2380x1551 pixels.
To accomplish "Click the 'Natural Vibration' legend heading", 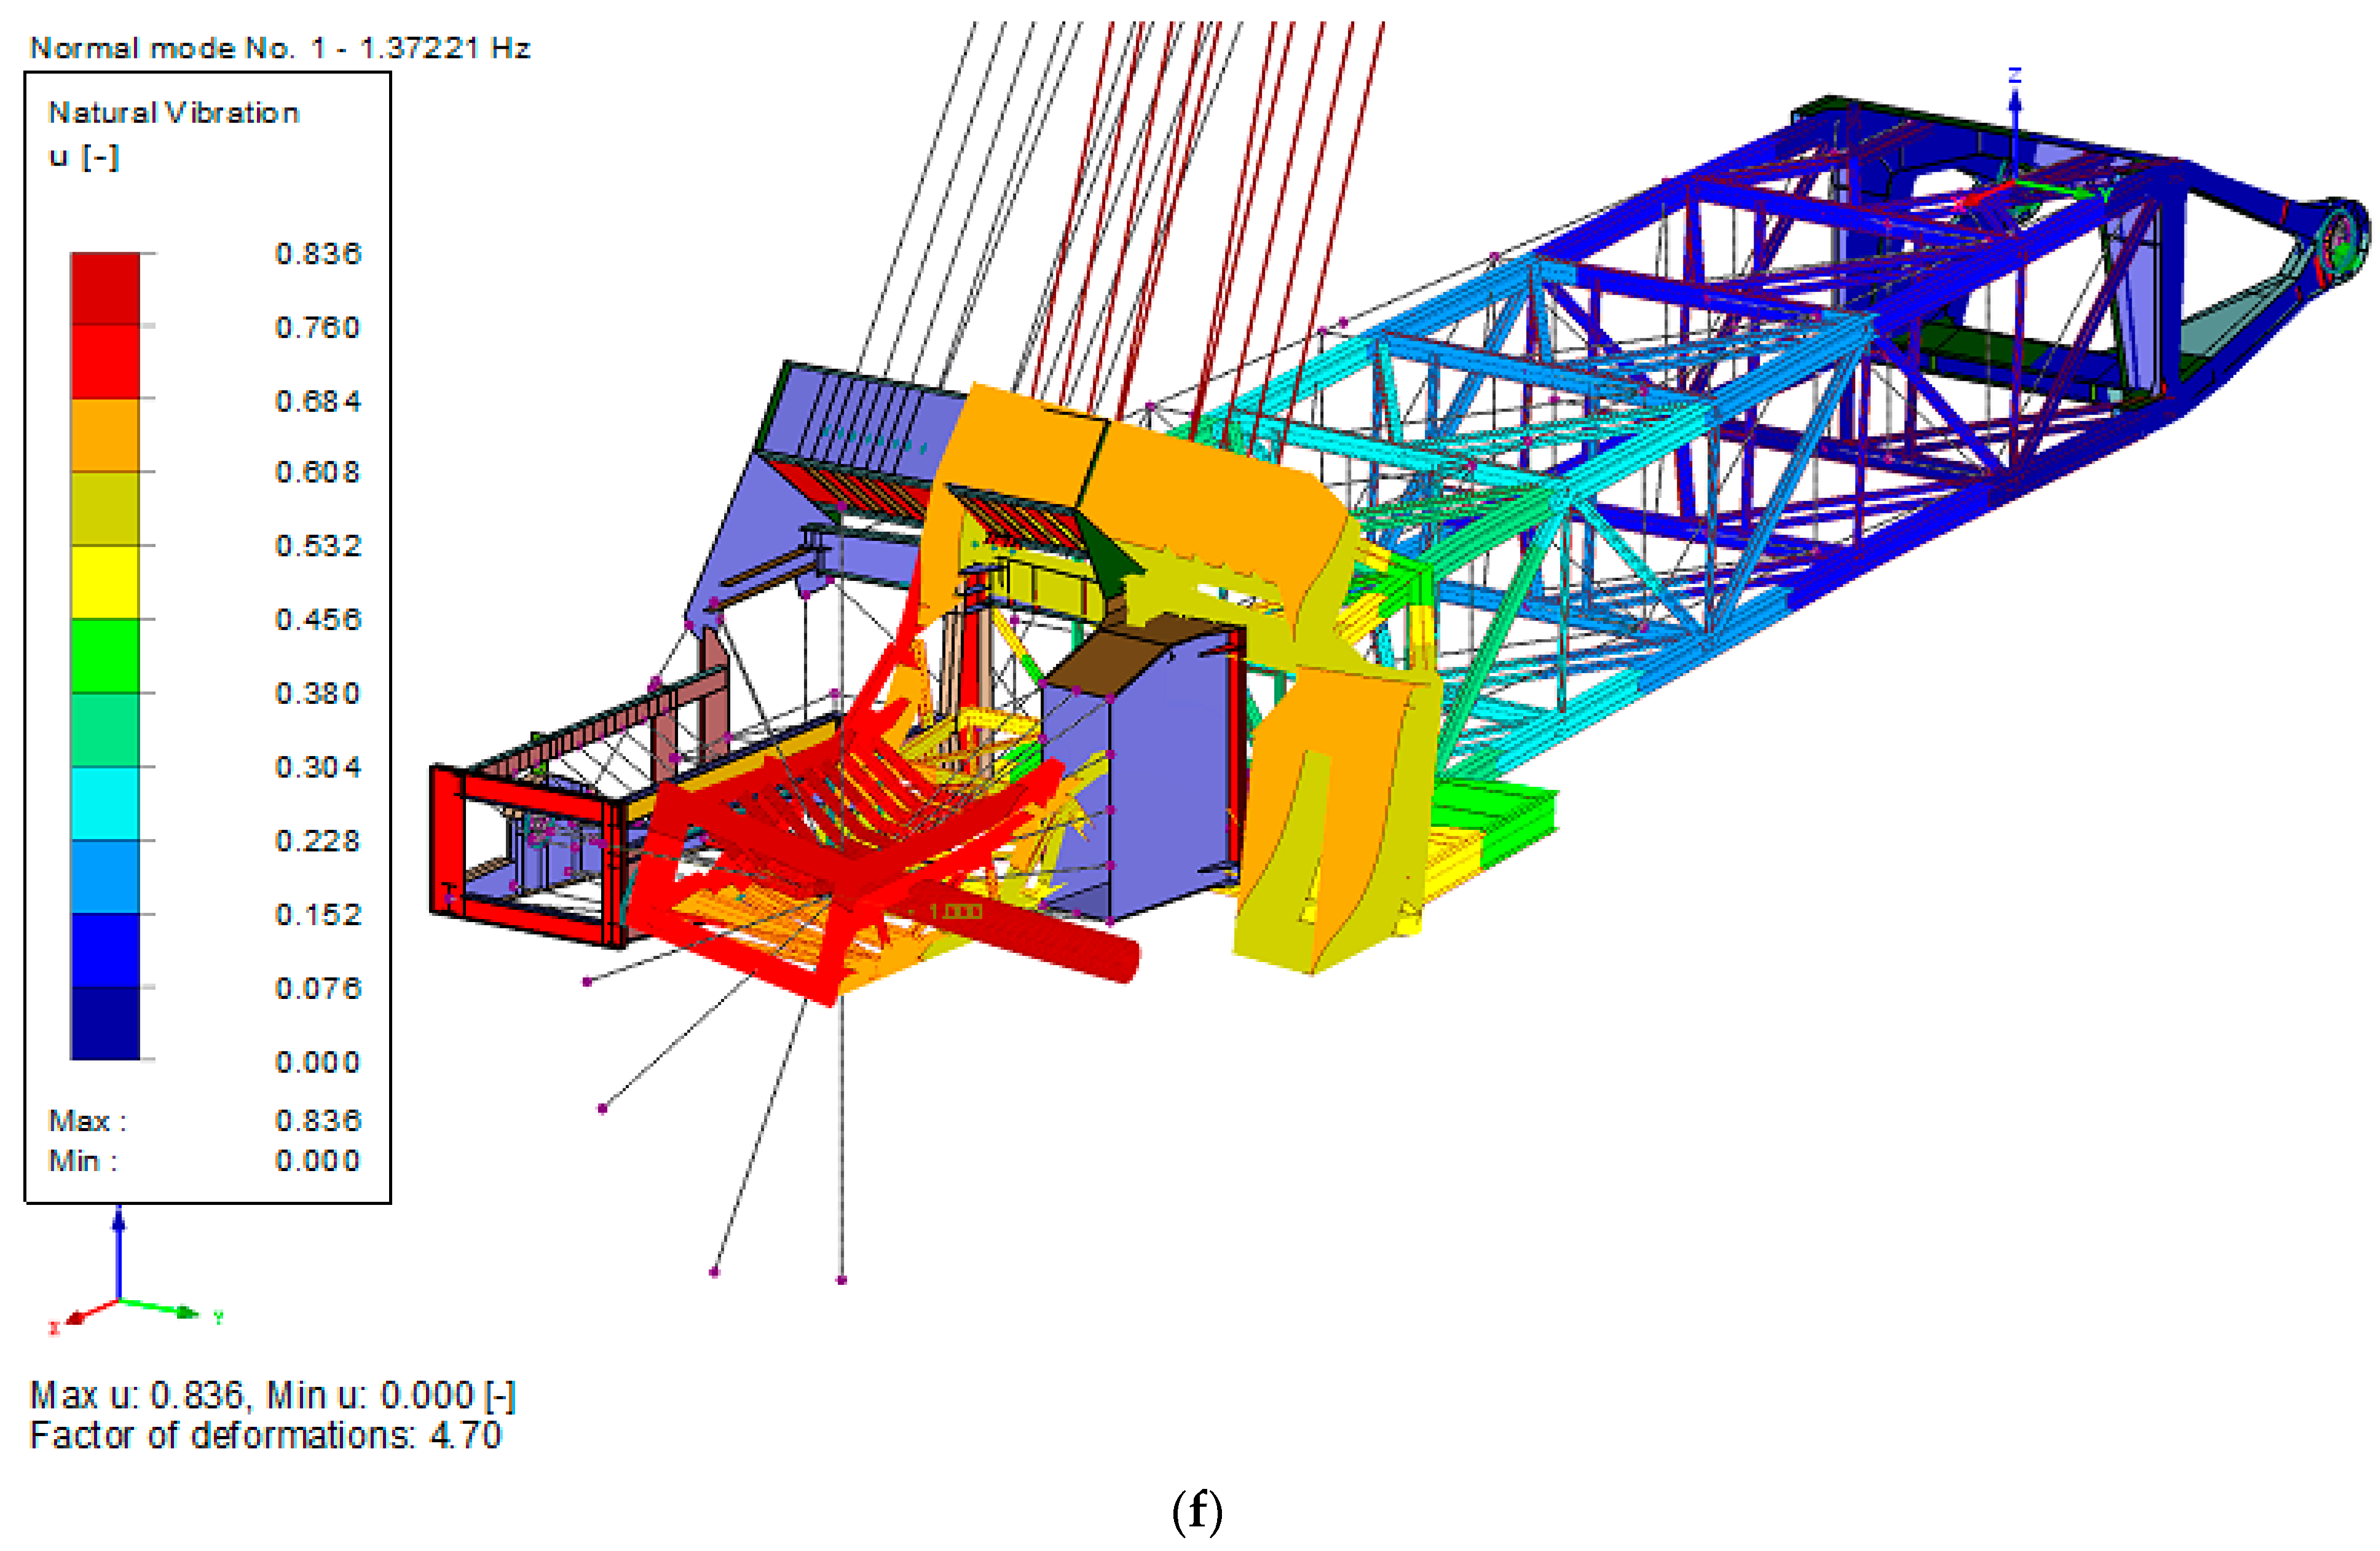I will tap(174, 113).
